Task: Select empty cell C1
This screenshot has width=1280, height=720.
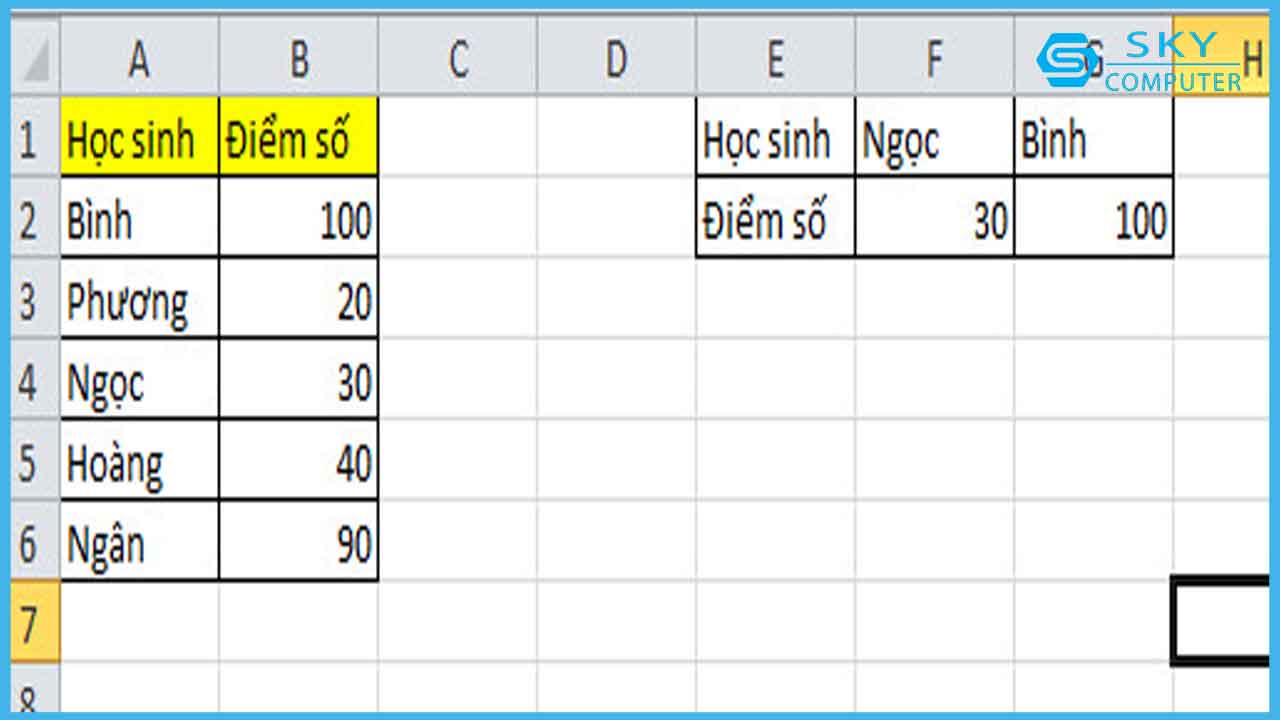Action: coord(457,136)
